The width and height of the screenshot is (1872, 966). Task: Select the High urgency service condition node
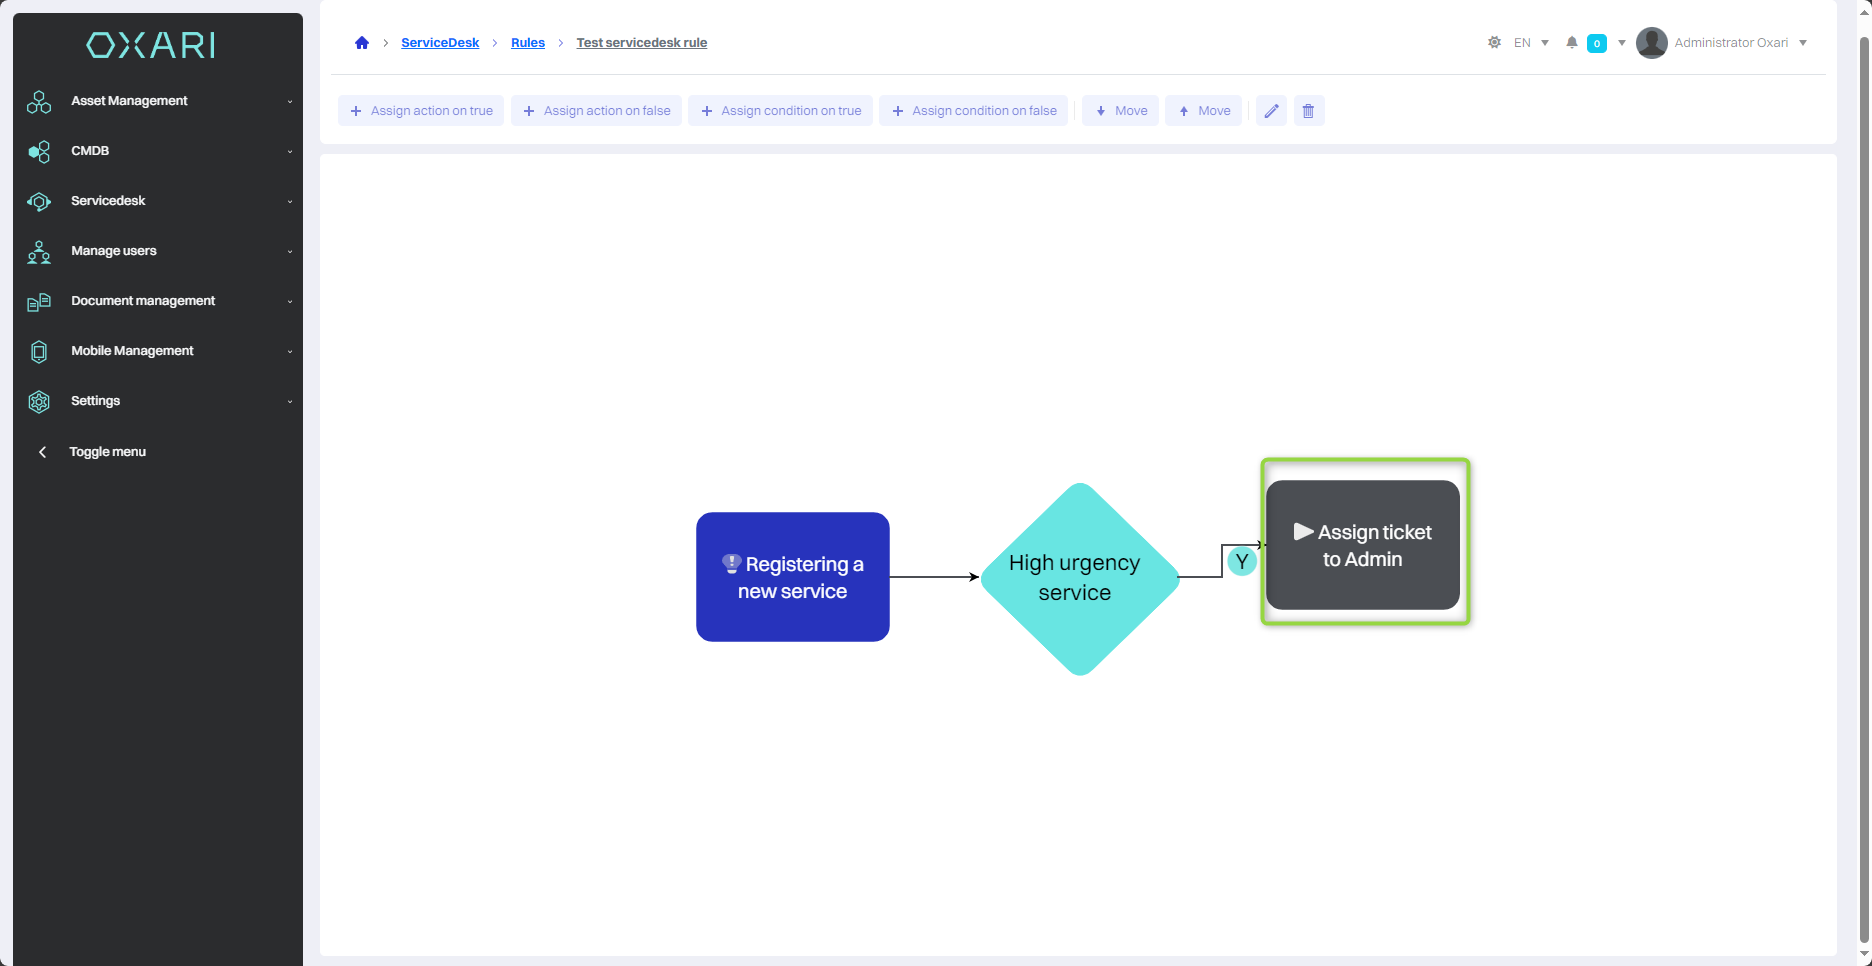1078,578
